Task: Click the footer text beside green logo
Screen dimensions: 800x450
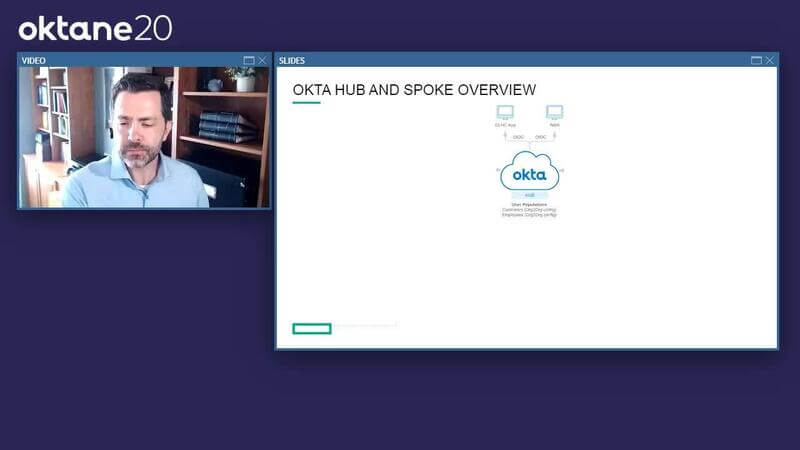Action: [366, 326]
